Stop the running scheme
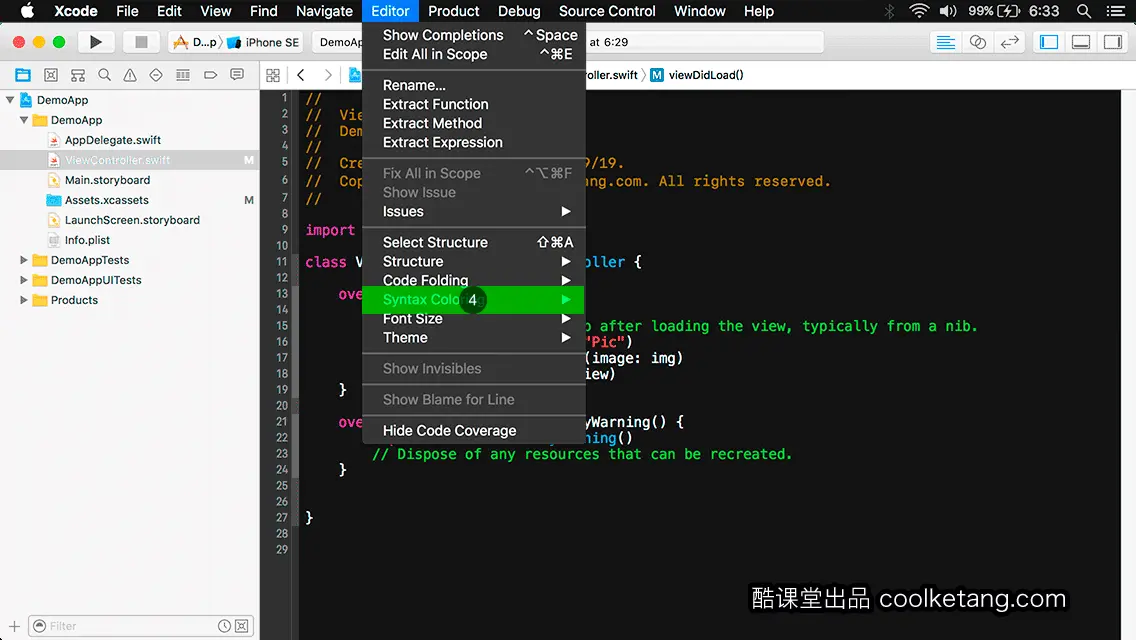Screen dimensions: 1136x640 [x=141, y=42]
